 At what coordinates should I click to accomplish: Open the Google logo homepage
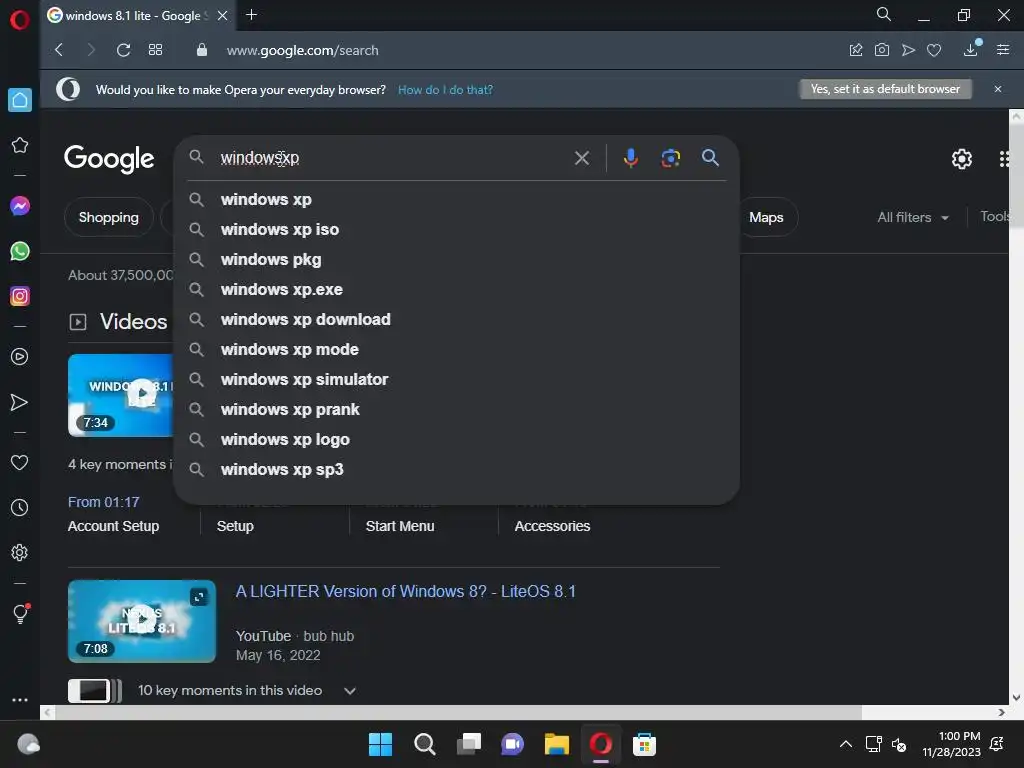(x=109, y=159)
